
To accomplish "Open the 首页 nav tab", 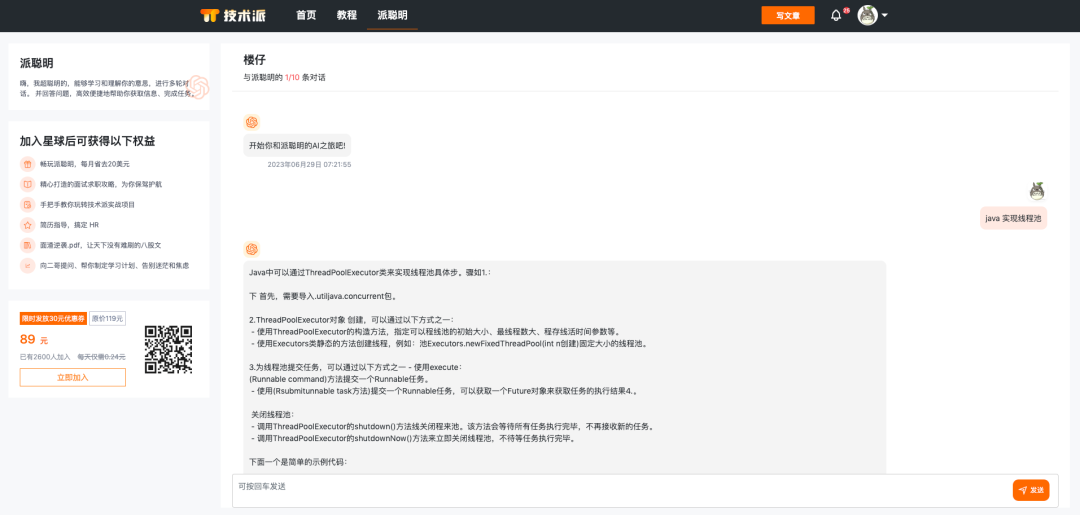I will [306, 15].
